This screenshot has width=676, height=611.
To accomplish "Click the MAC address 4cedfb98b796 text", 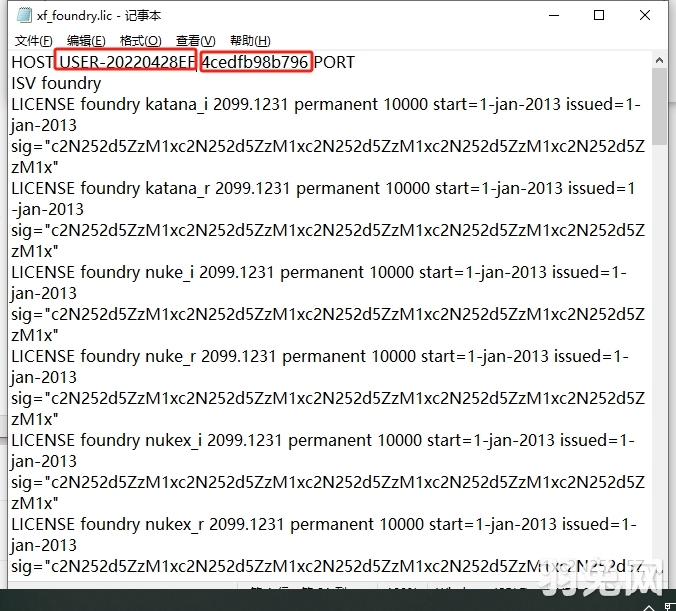I will tap(256, 62).
